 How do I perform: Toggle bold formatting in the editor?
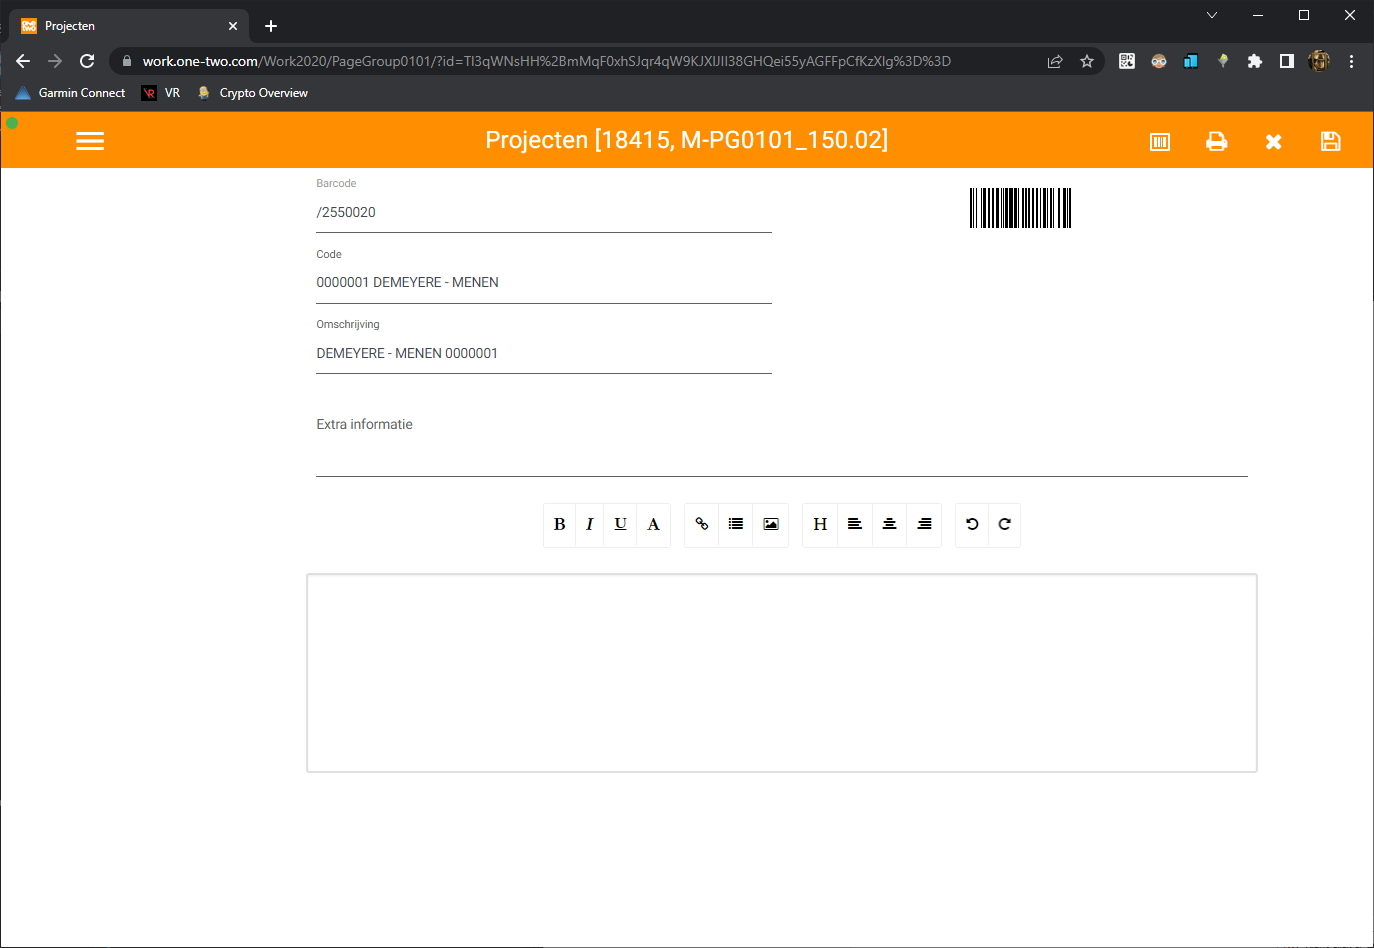tap(560, 525)
